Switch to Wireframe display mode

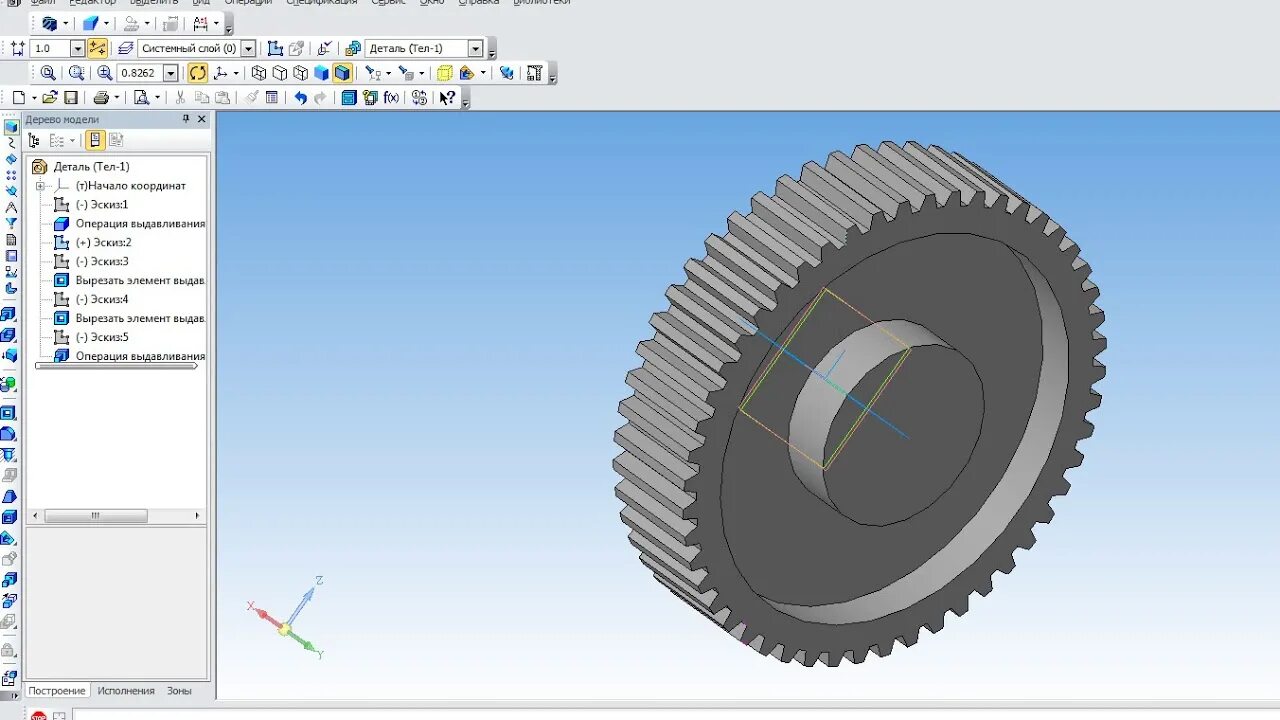(x=259, y=72)
